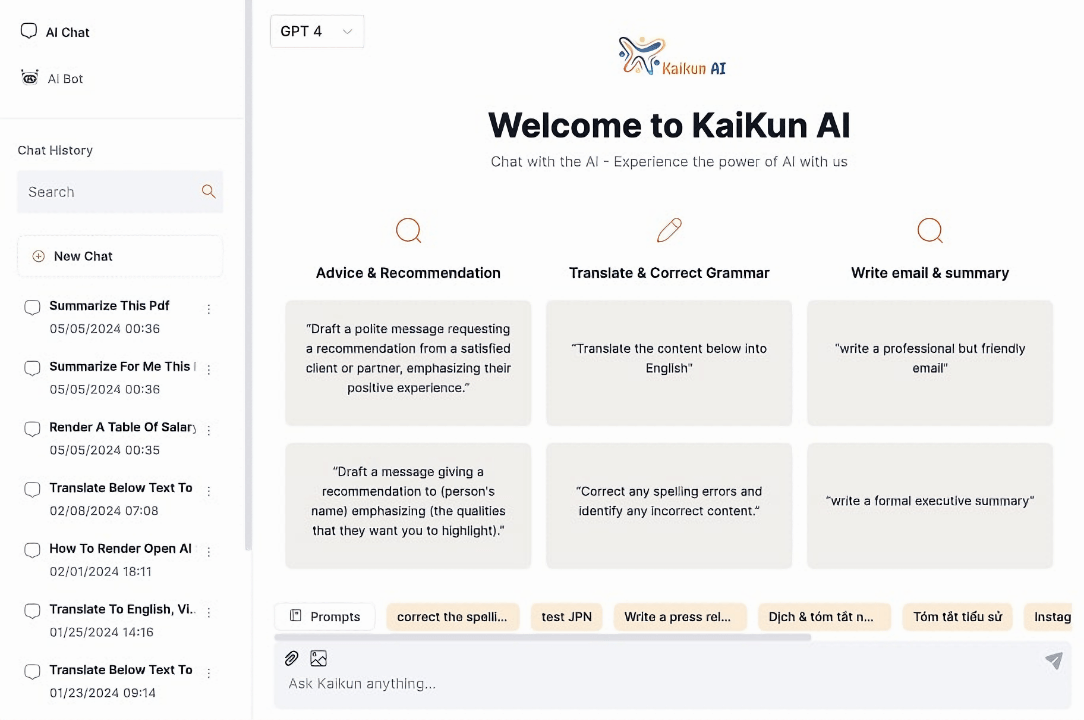Open options menu for Render A Table Of Salary

[x=208, y=430]
